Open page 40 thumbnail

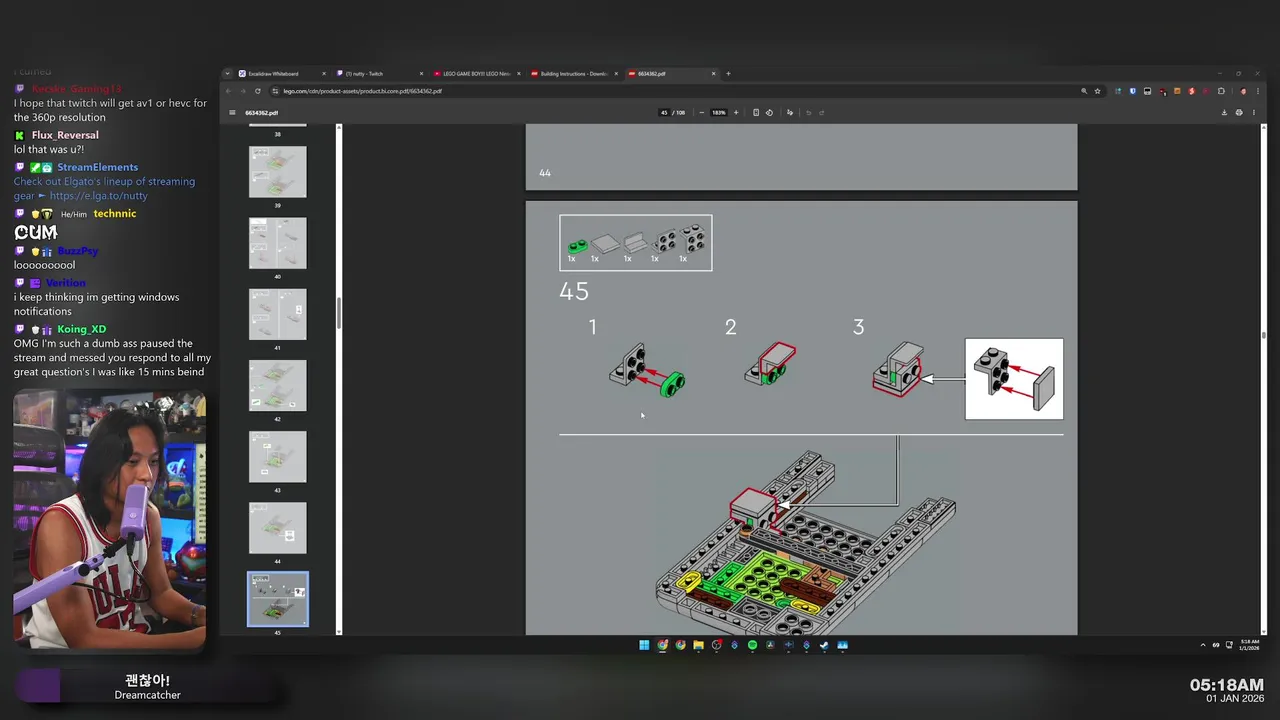click(x=278, y=243)
